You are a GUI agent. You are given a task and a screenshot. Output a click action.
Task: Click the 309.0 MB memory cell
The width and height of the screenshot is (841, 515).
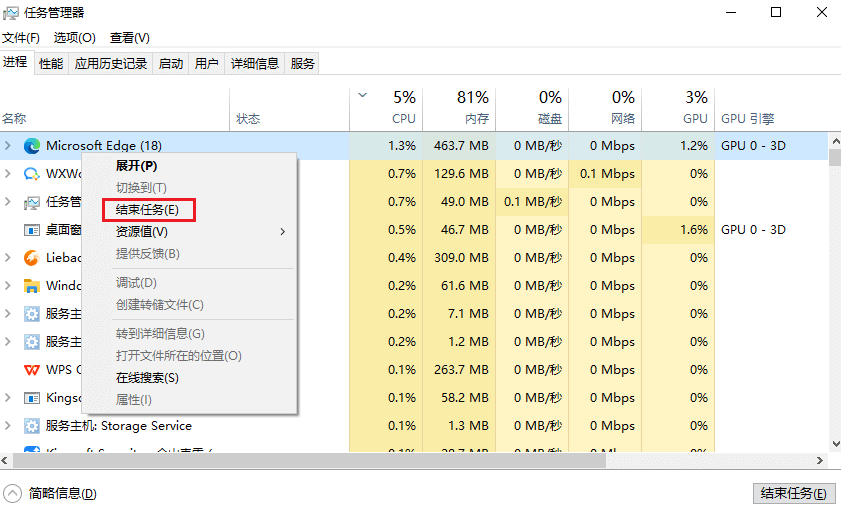[x=459, y=258]
